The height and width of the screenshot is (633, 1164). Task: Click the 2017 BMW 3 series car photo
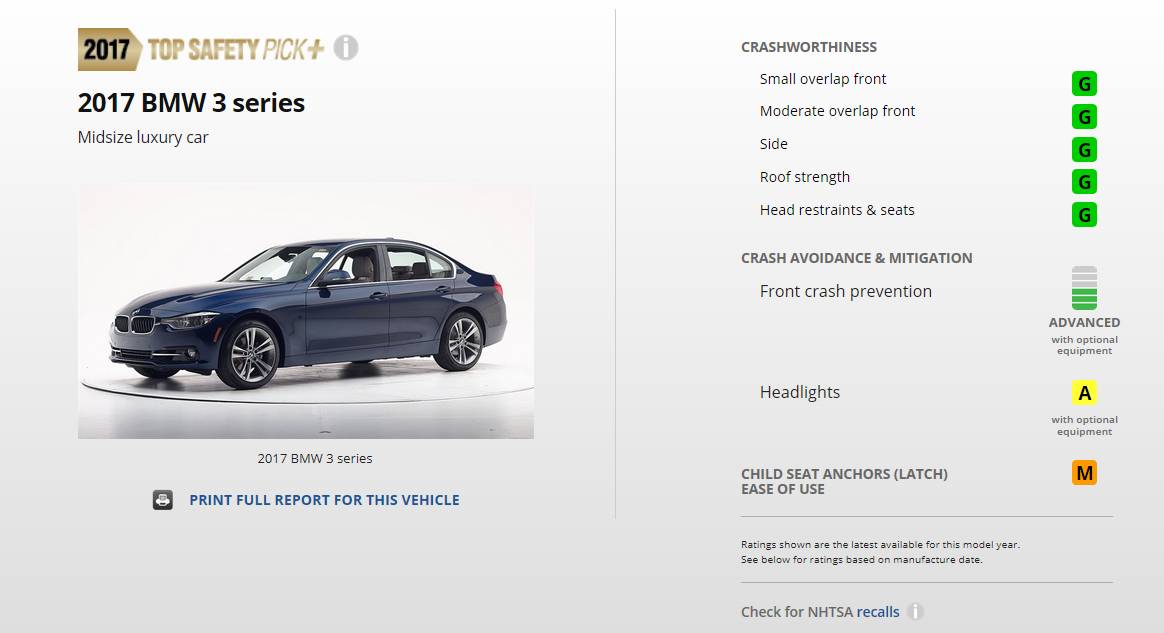[x=306, y=310]
